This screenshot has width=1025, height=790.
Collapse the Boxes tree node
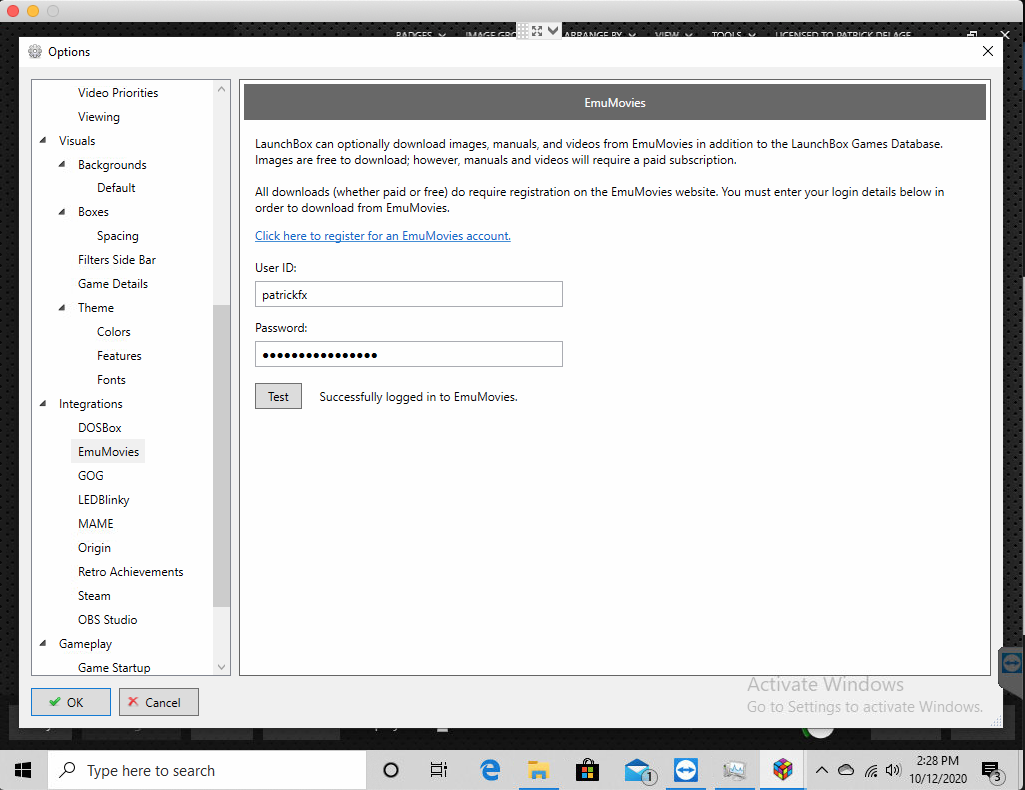point(62,212)
